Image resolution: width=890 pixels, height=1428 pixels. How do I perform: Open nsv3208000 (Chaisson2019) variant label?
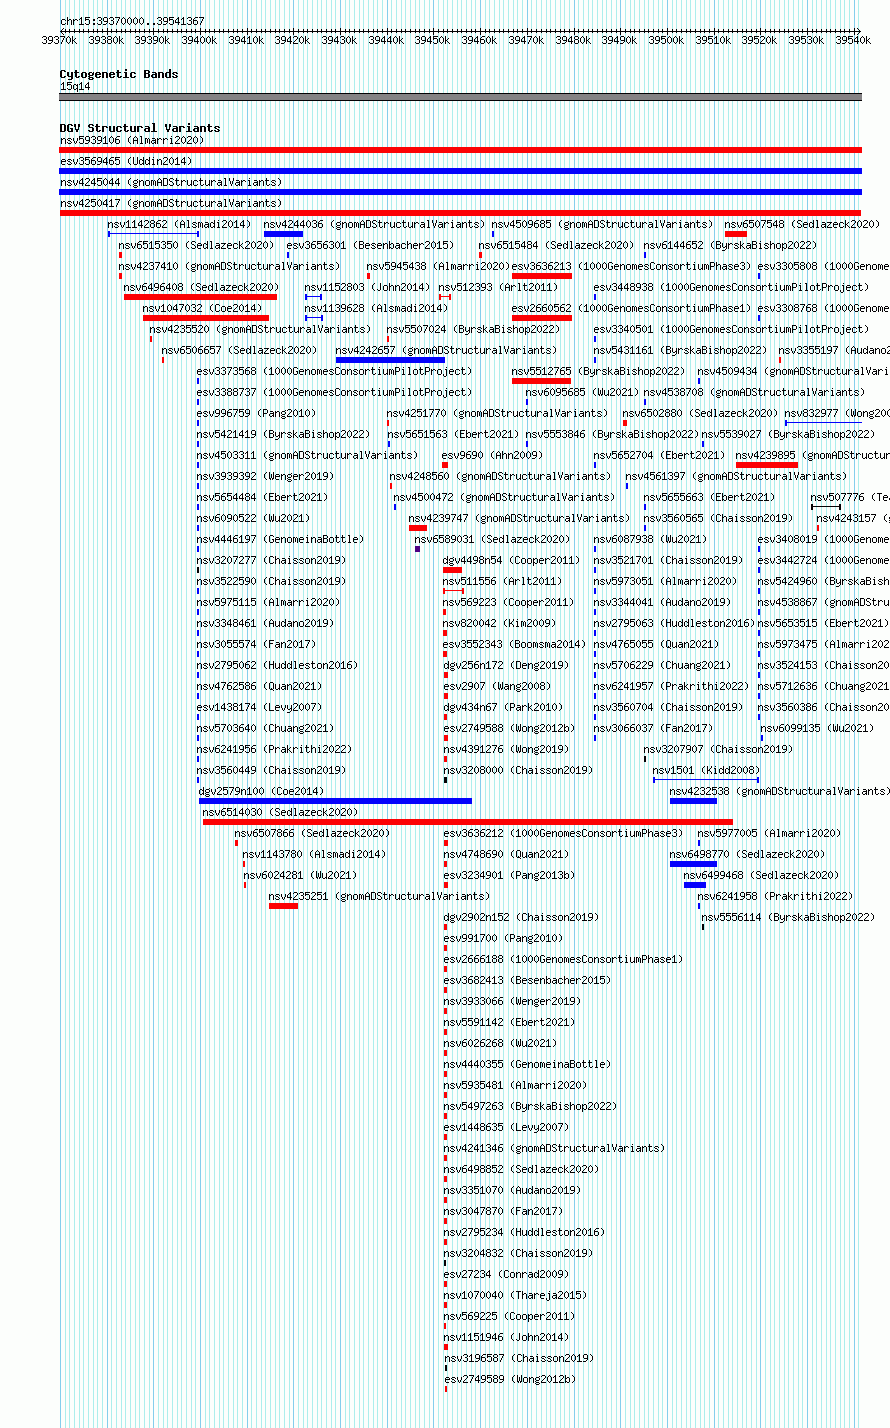click(x=519, y=770)
